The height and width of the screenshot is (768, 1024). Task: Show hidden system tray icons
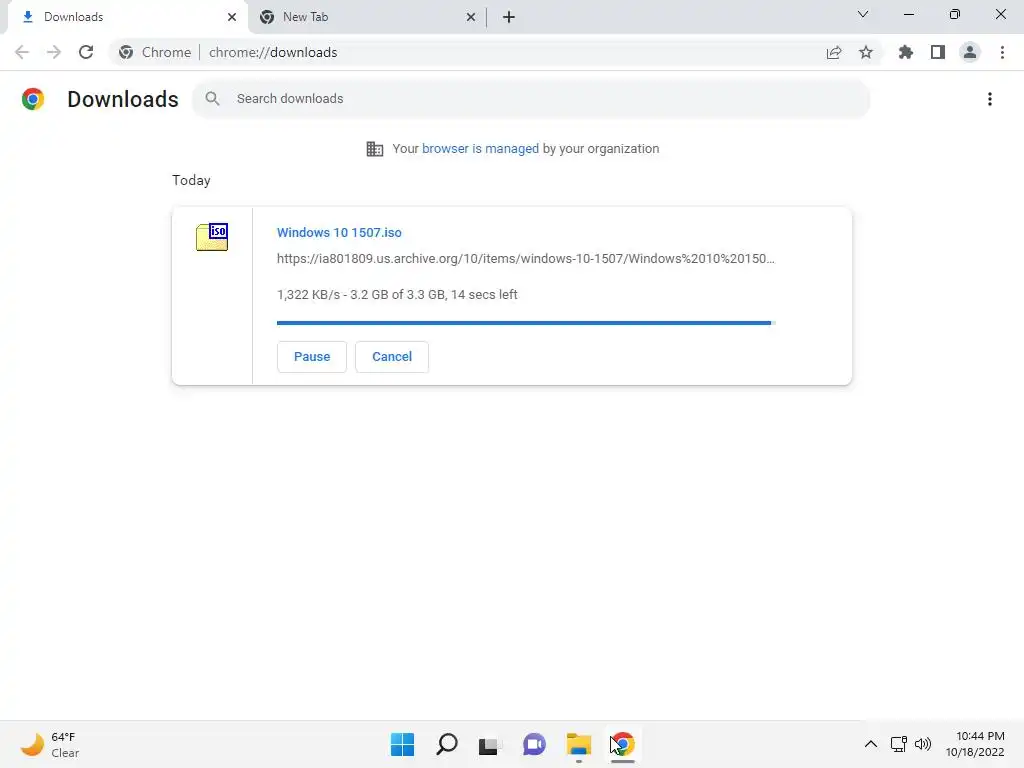tap(871, 744)
